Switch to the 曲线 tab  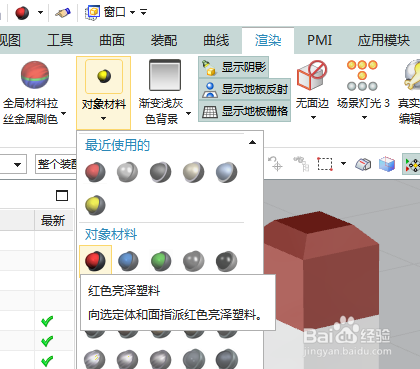(x=216, y=40)
